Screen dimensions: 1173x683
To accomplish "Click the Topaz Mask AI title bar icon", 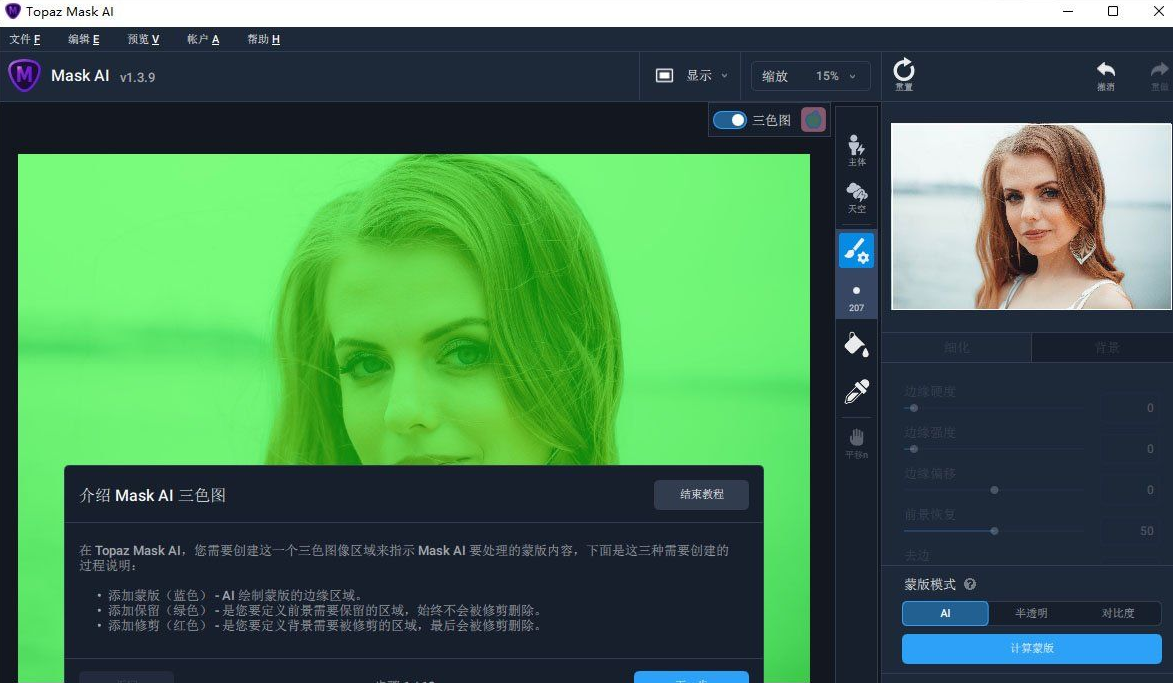I will pyautogui.click(x=13, y=11).
